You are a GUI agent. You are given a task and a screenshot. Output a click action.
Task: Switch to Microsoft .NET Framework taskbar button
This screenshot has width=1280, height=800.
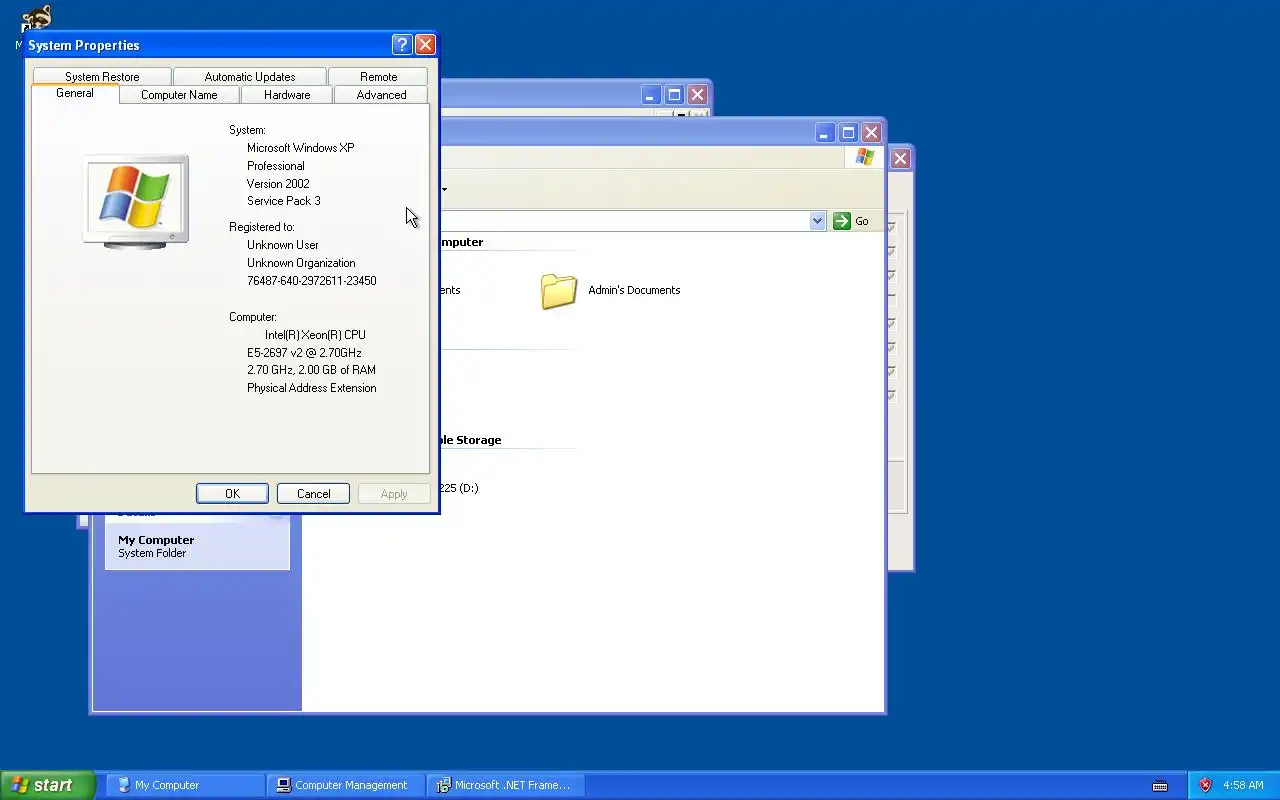coord(505,785)
